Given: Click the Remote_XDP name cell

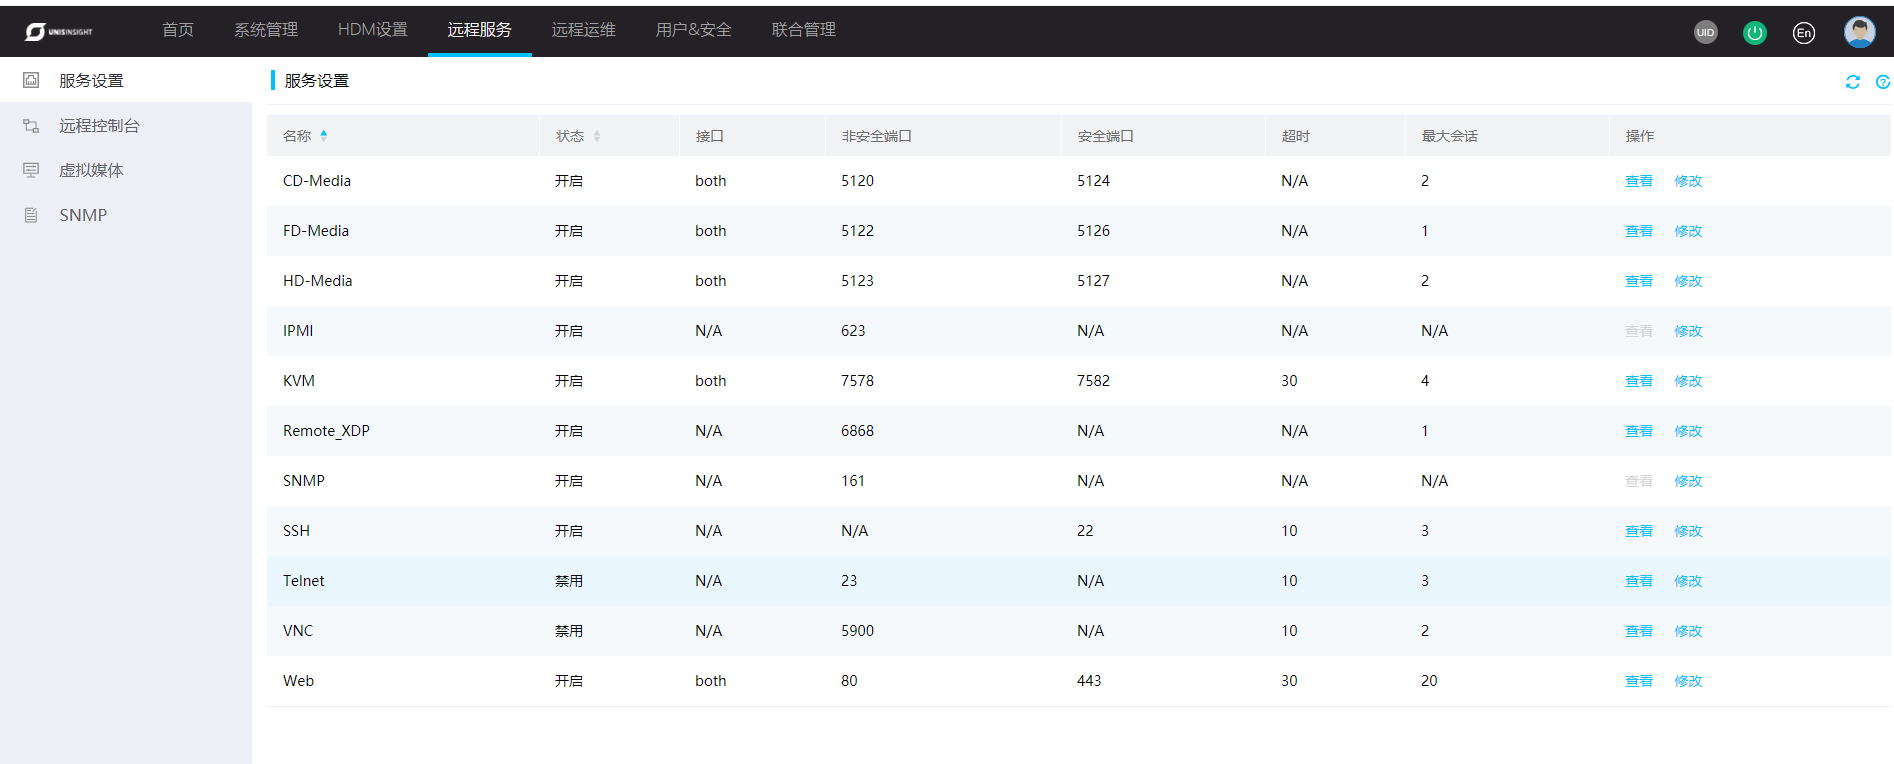Looking at the screenshot, I should tap(326, 431).
